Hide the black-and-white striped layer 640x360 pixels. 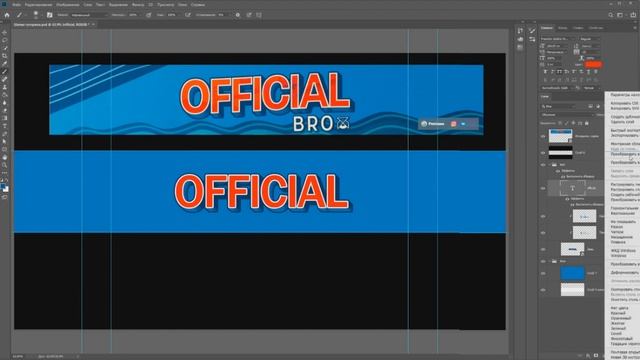pos(543,153)
